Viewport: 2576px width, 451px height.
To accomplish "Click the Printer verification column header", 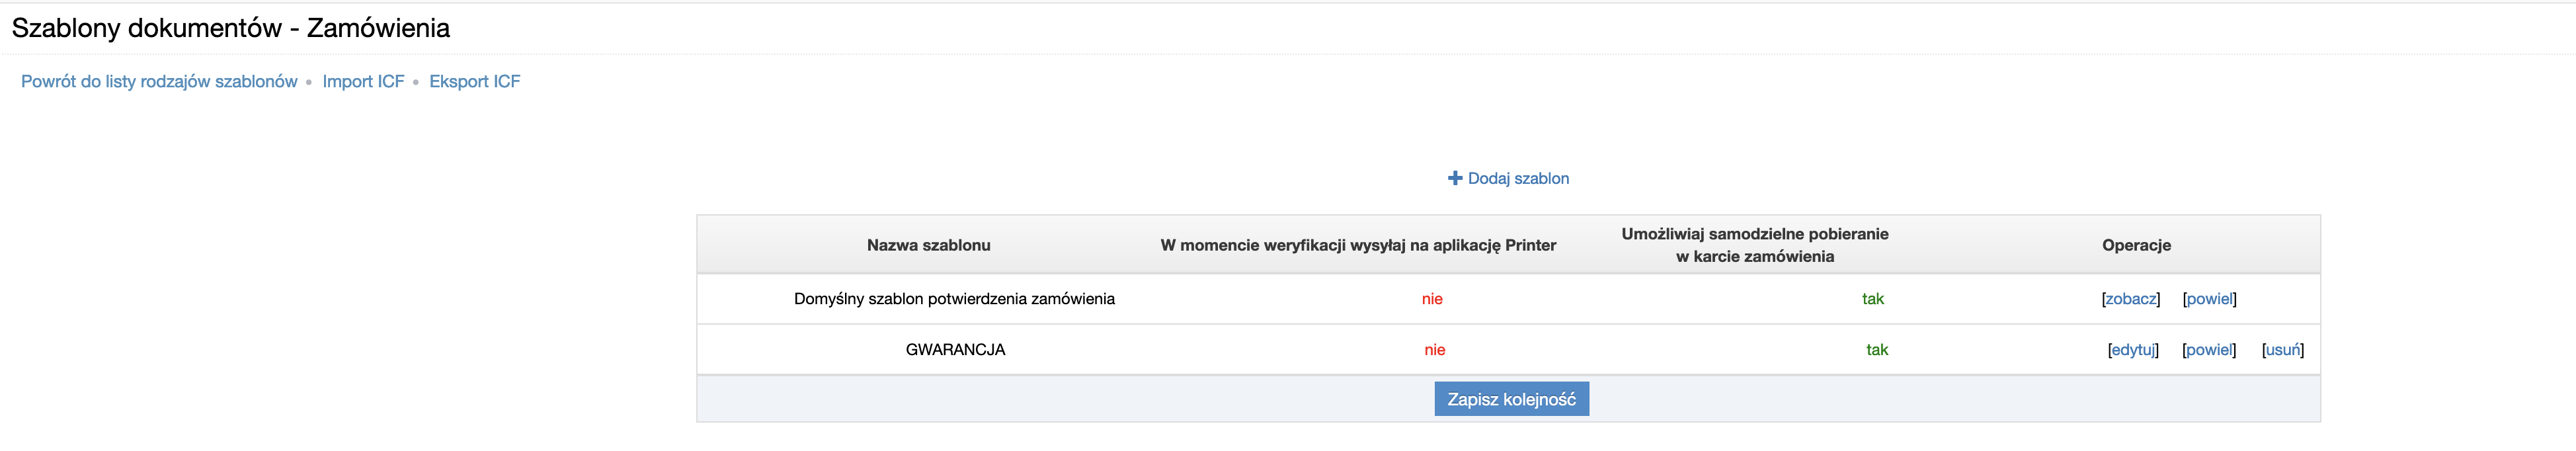I will (1358, 245).
